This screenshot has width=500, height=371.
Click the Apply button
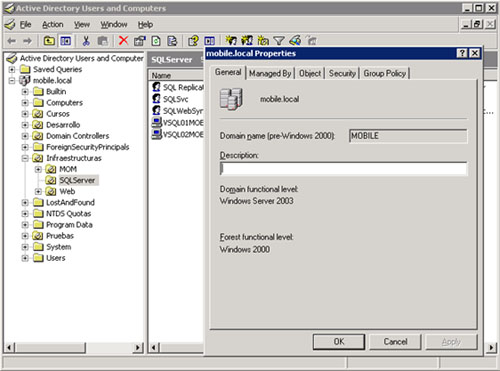tap(451, 342)
